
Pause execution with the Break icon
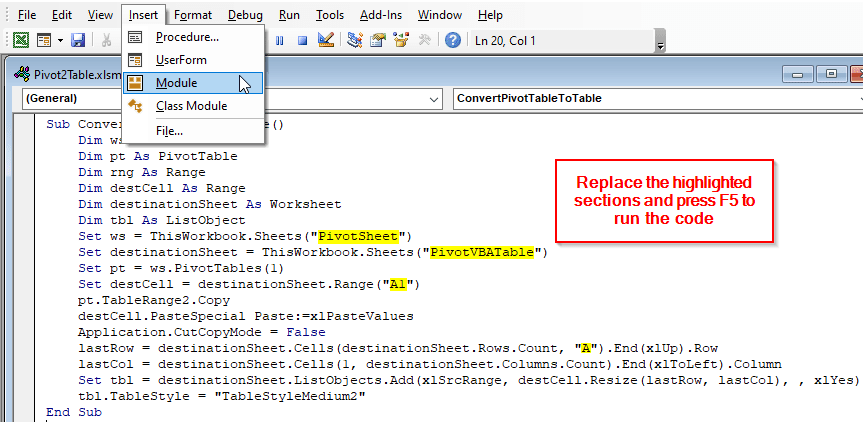(280, 40)
